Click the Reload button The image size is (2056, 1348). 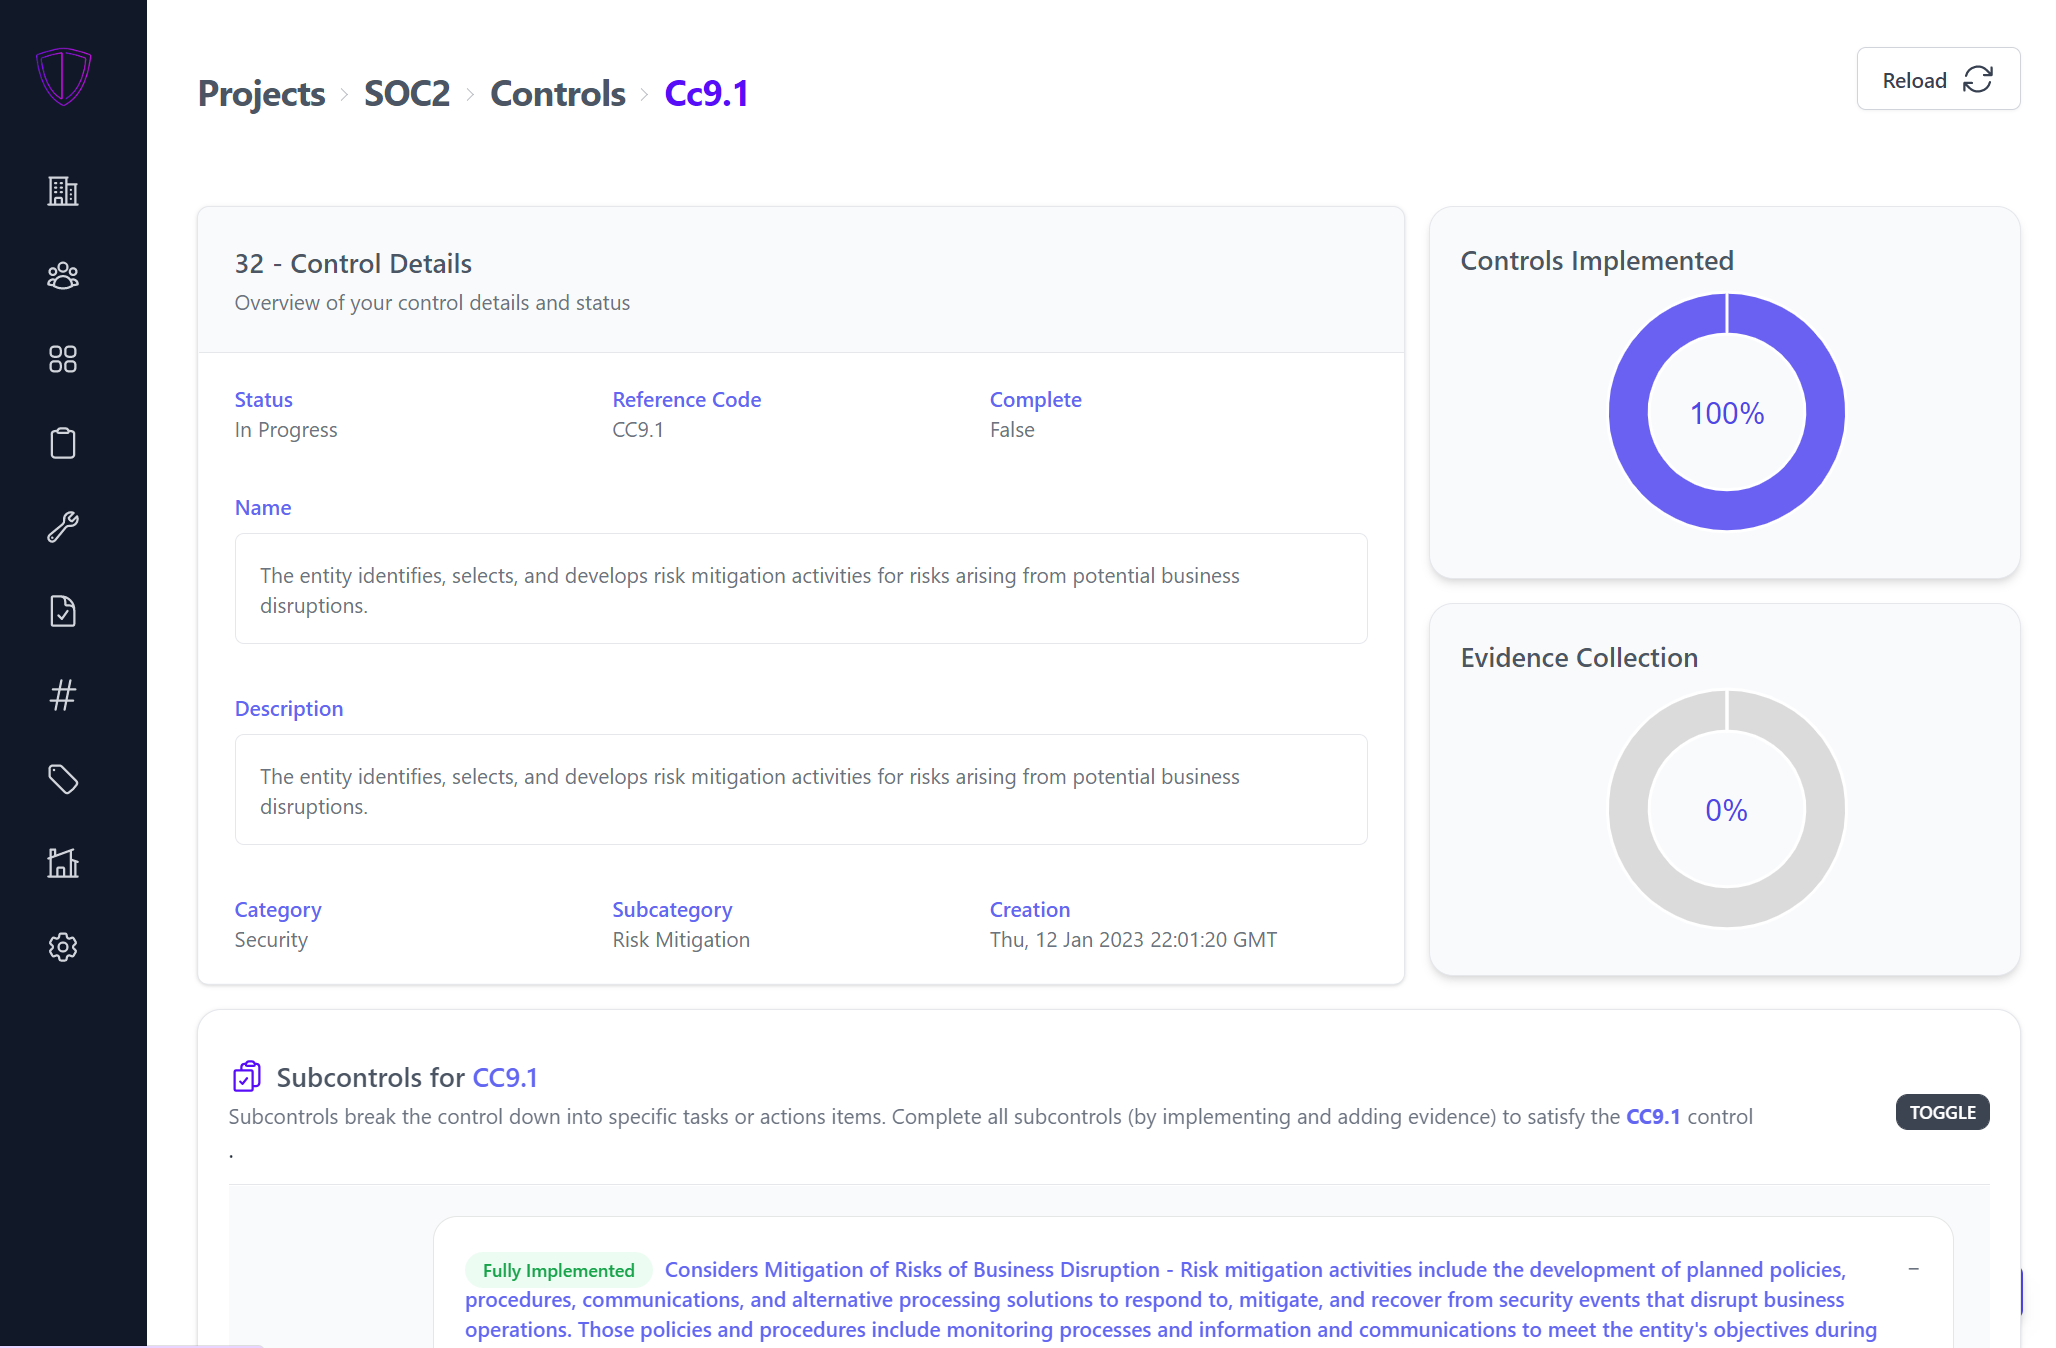1937,80
